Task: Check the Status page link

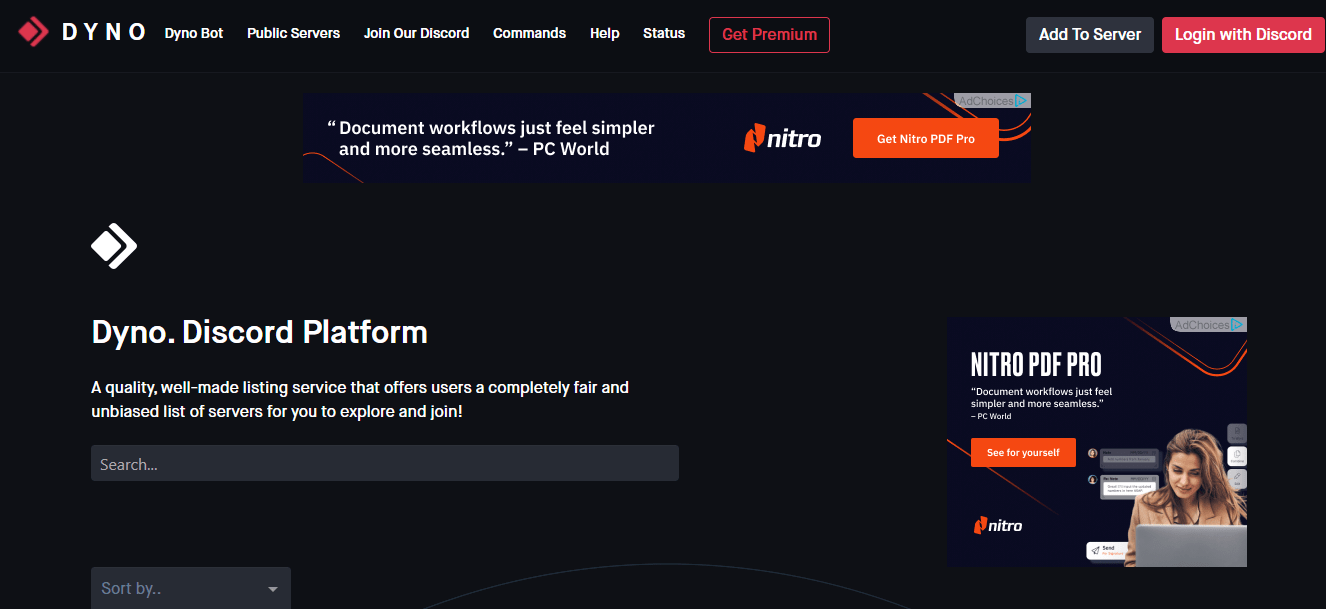Action: 664,34
